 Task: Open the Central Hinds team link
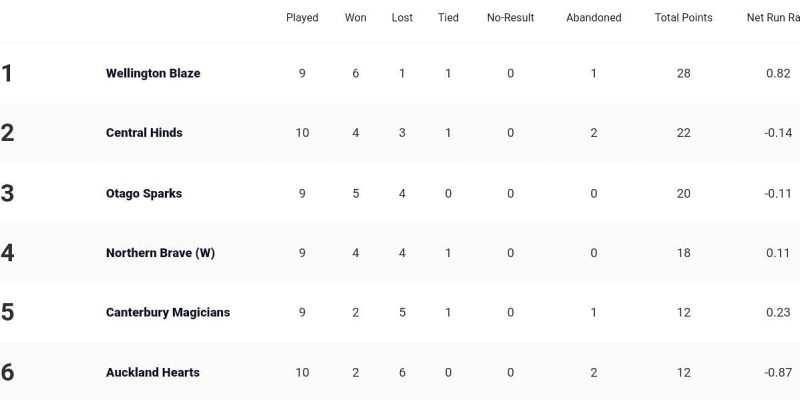[x=144, y=133]
